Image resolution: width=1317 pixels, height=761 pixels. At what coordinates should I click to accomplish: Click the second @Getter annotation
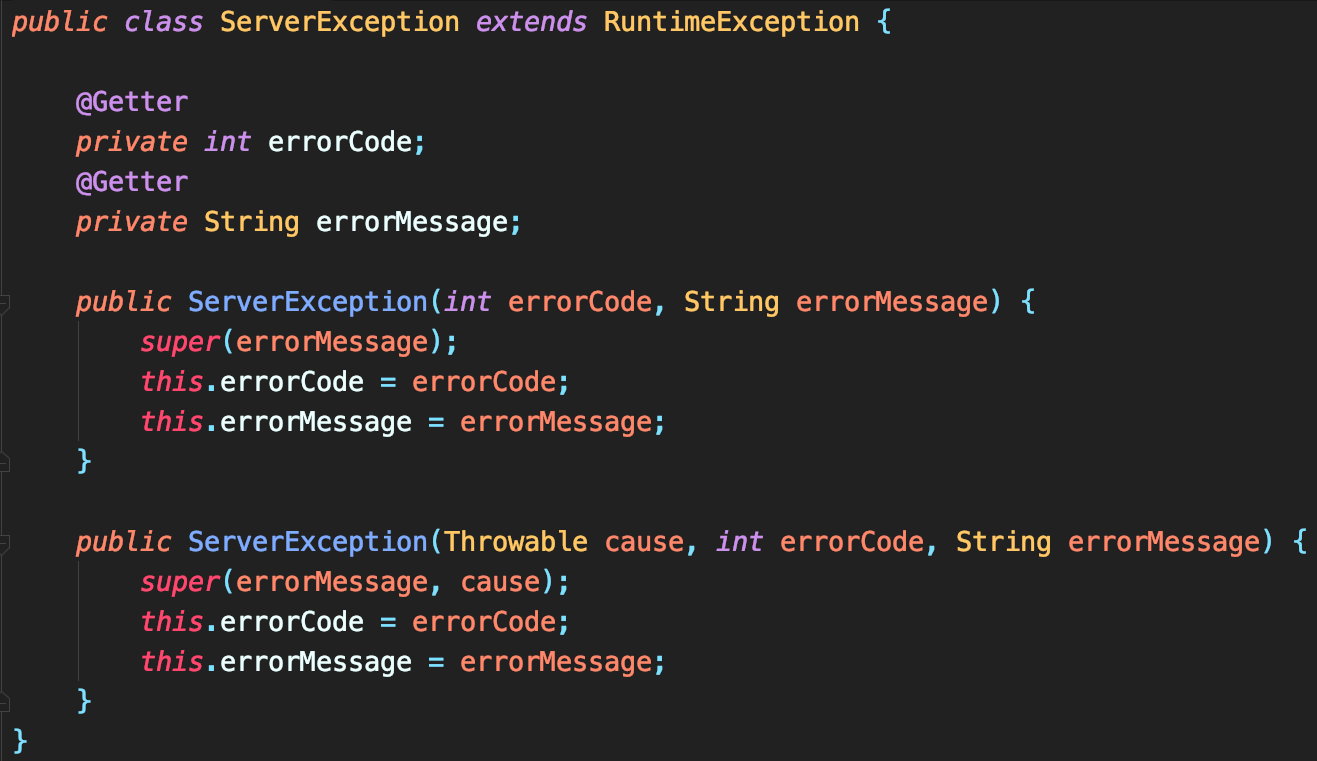pos(131,182)
